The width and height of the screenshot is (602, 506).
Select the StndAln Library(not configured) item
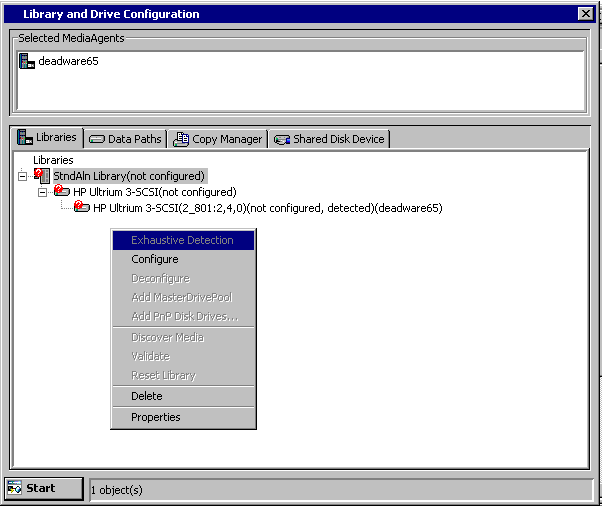[129, 176]
